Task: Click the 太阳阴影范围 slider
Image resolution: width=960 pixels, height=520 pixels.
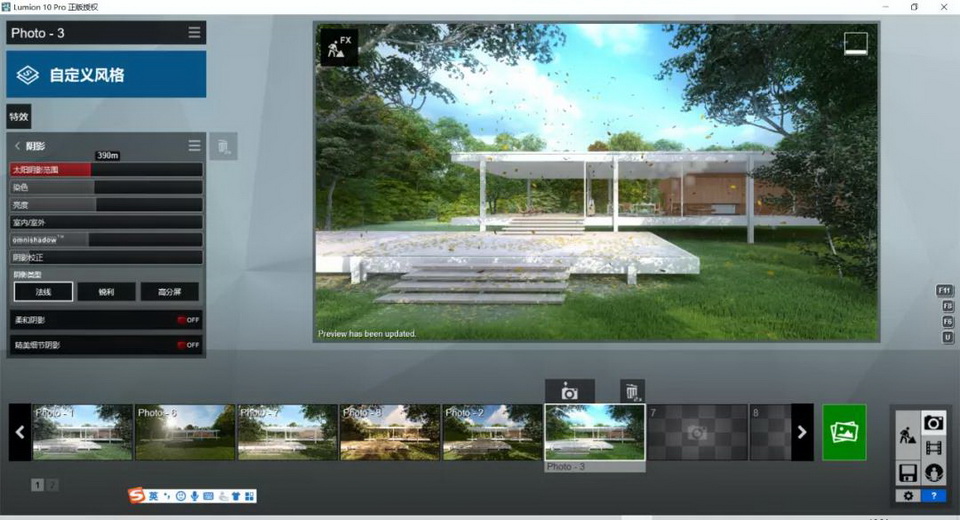Action: [x=106, y=170]
